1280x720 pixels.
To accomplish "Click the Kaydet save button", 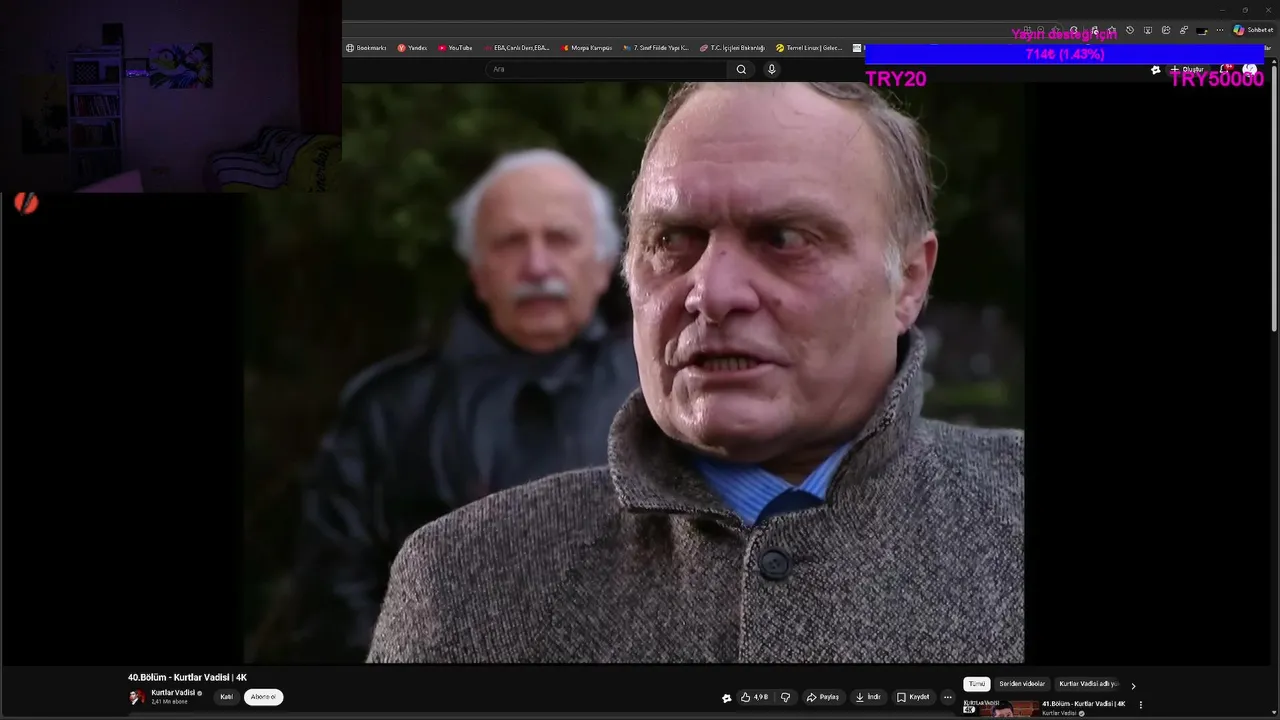I will pos(913,697).
